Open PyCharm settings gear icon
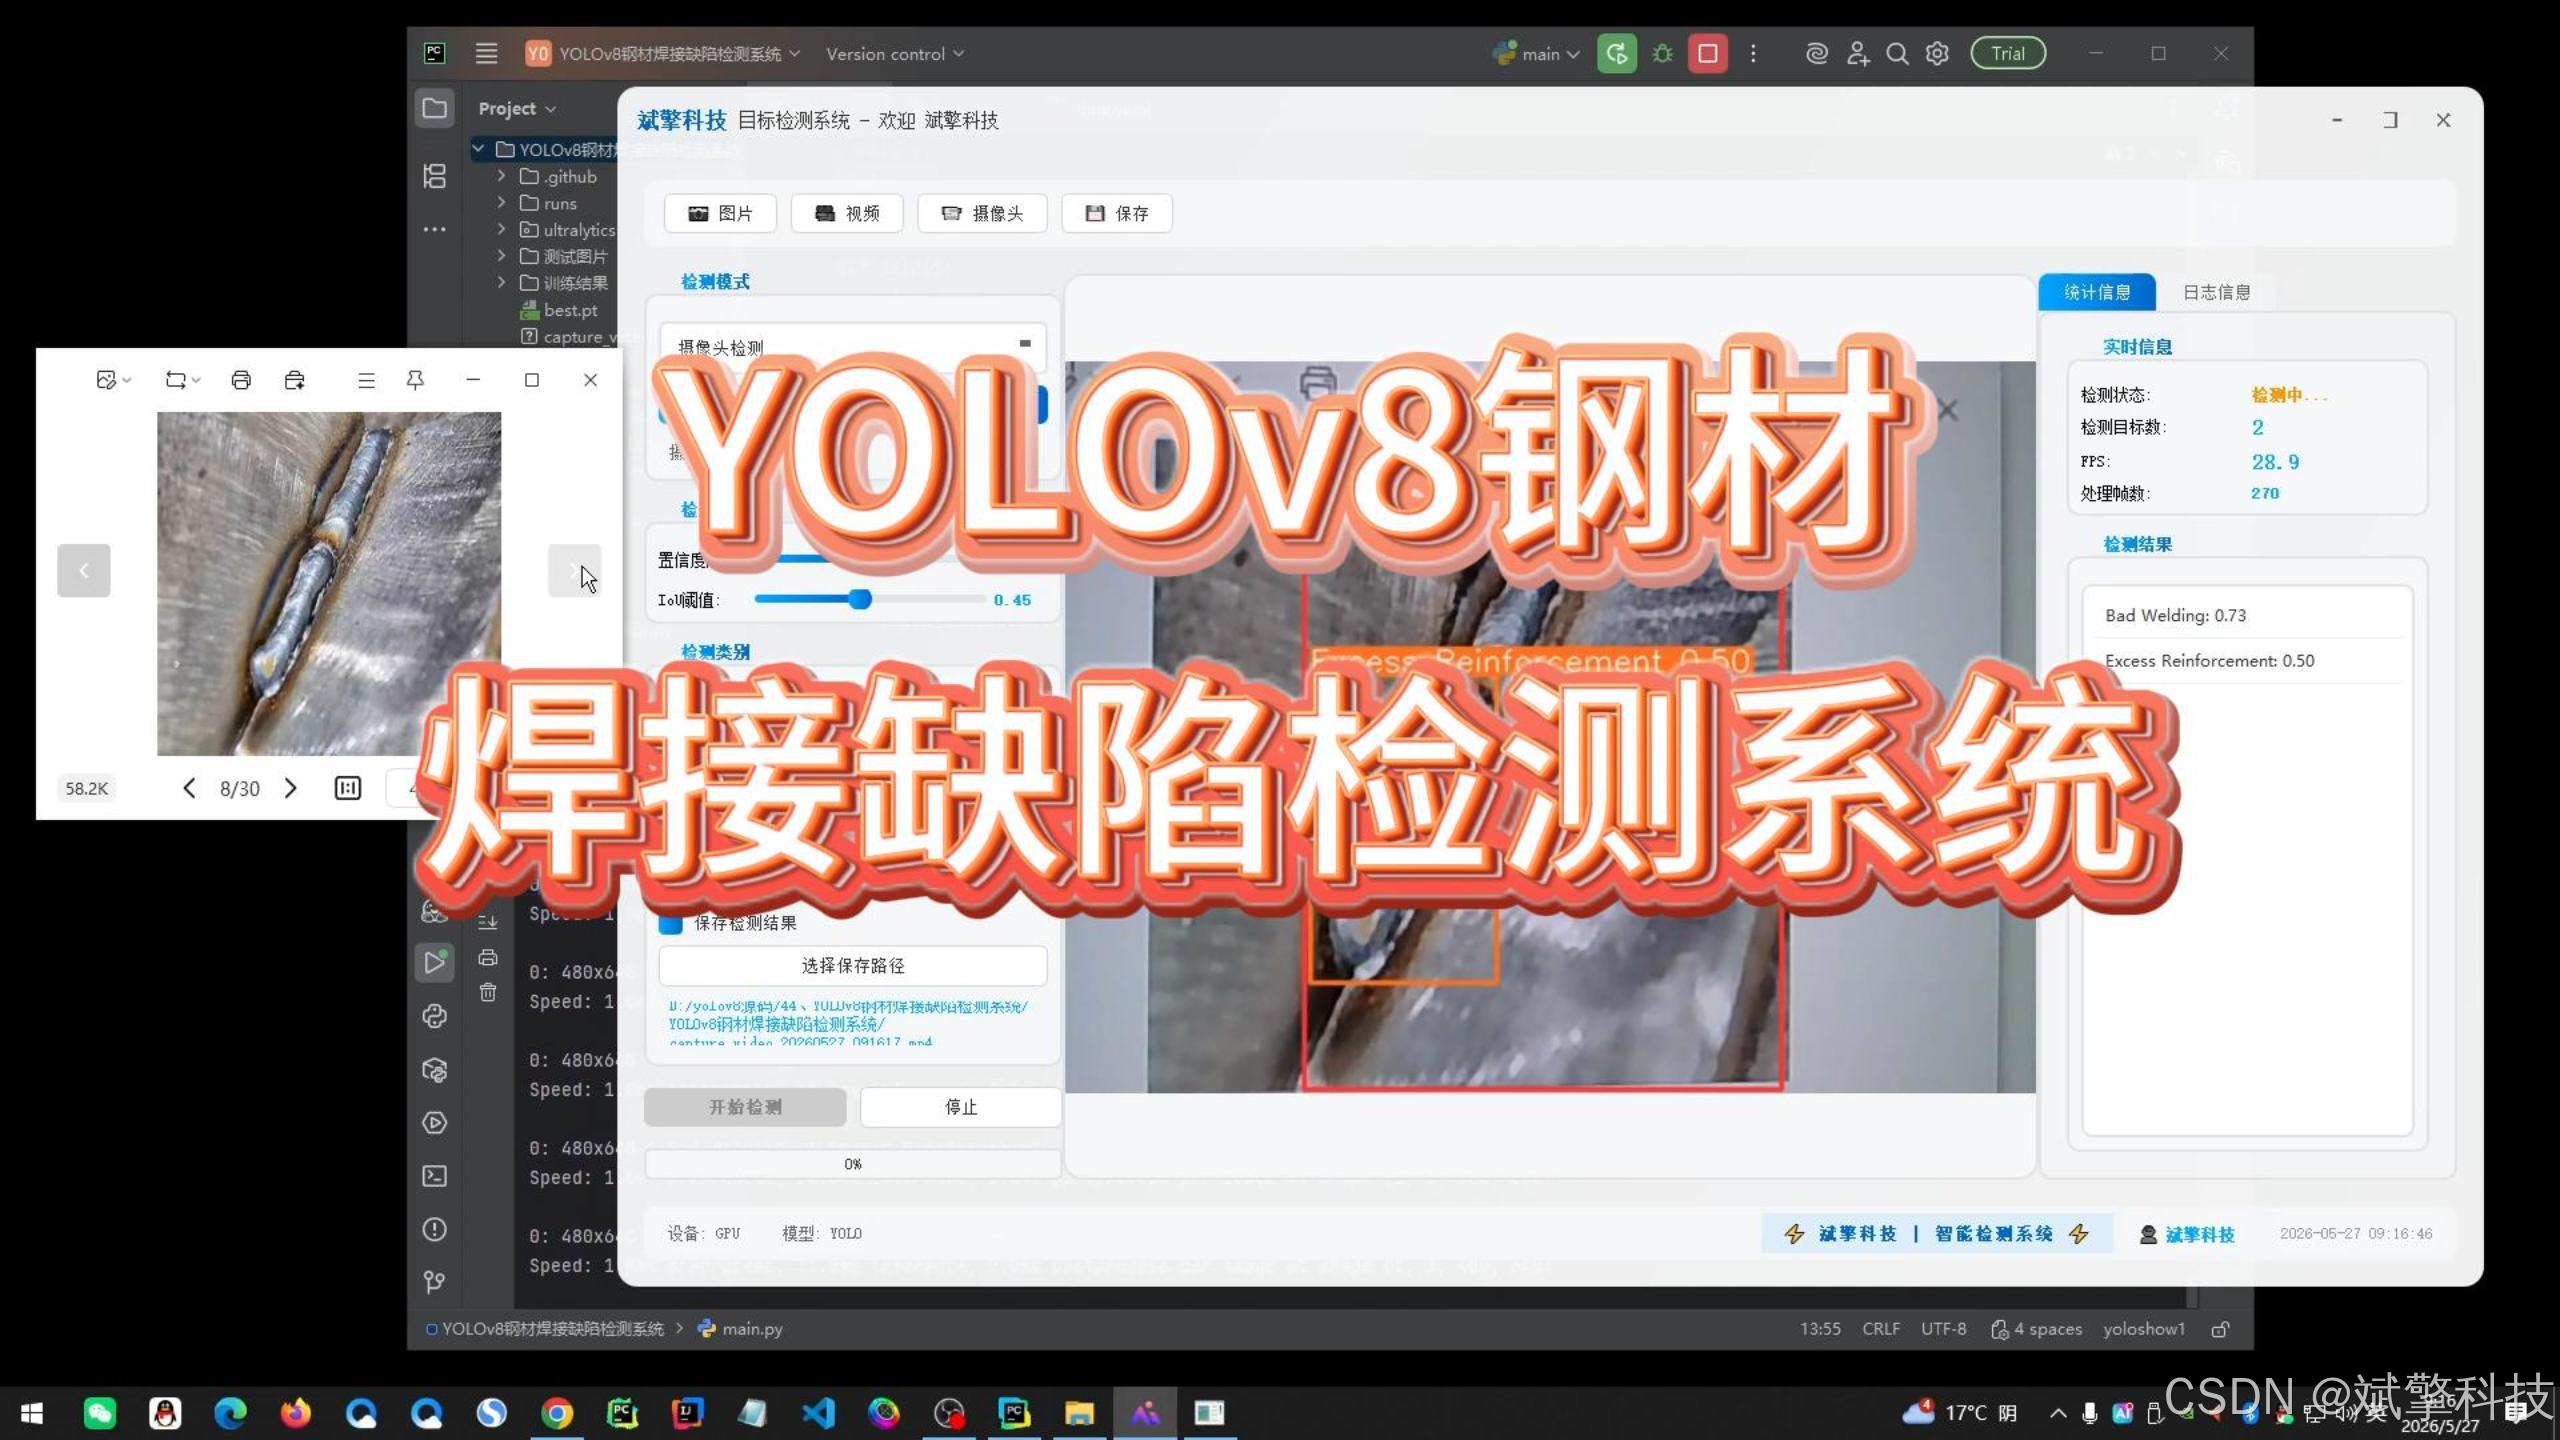 pyautogui.click(x=1938, y=54)
